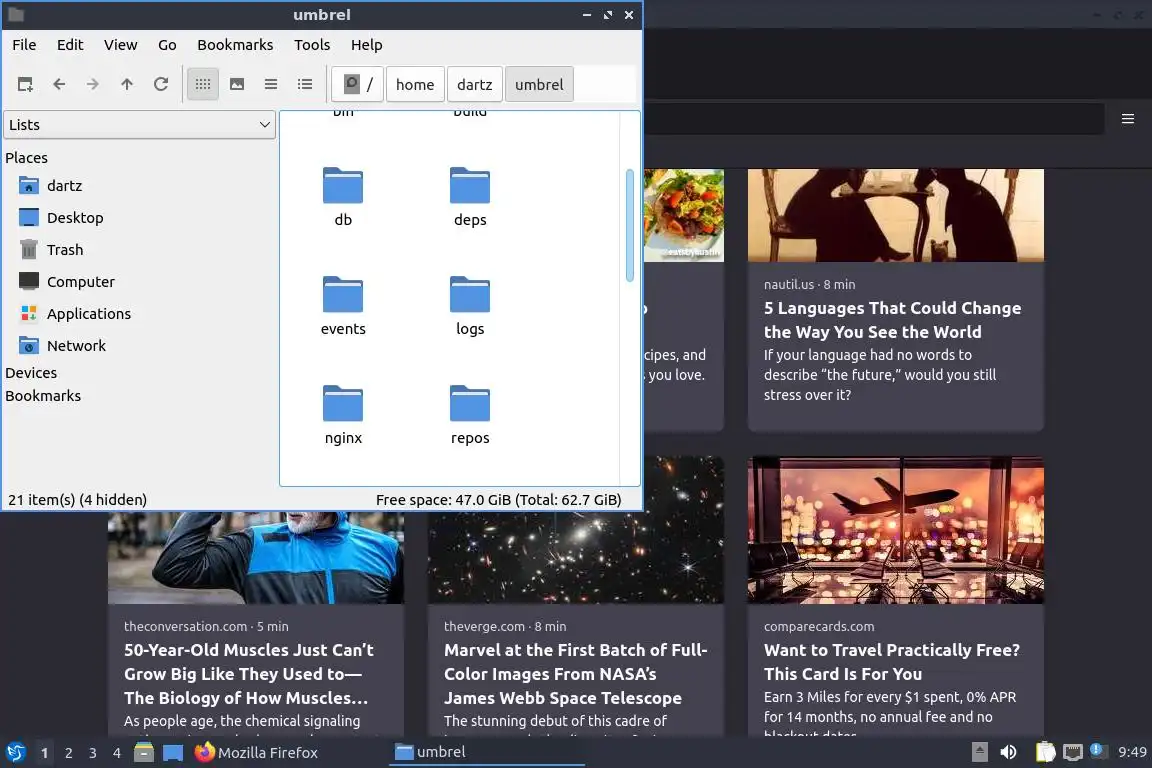Click the airplane sunset thumbnail
Image resolution: width=1152 pixels, height=768 pixels.
[x=896, y=530]
